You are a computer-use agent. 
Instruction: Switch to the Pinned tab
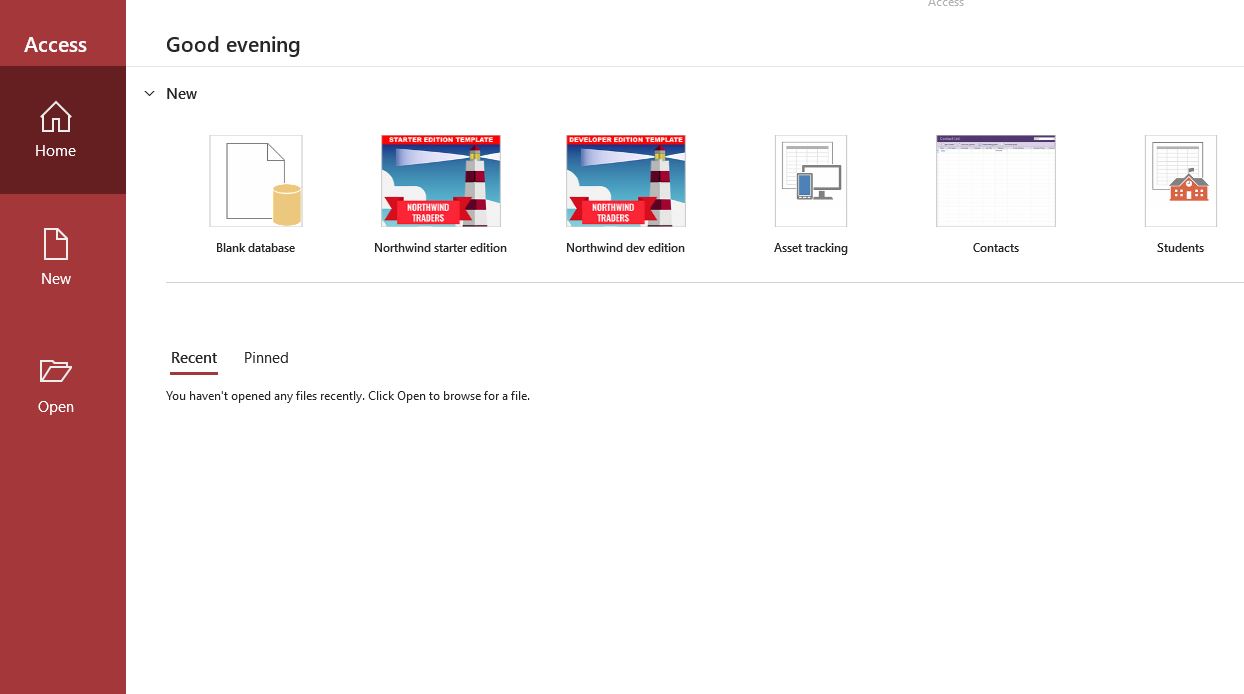click(x=265, y=358)
